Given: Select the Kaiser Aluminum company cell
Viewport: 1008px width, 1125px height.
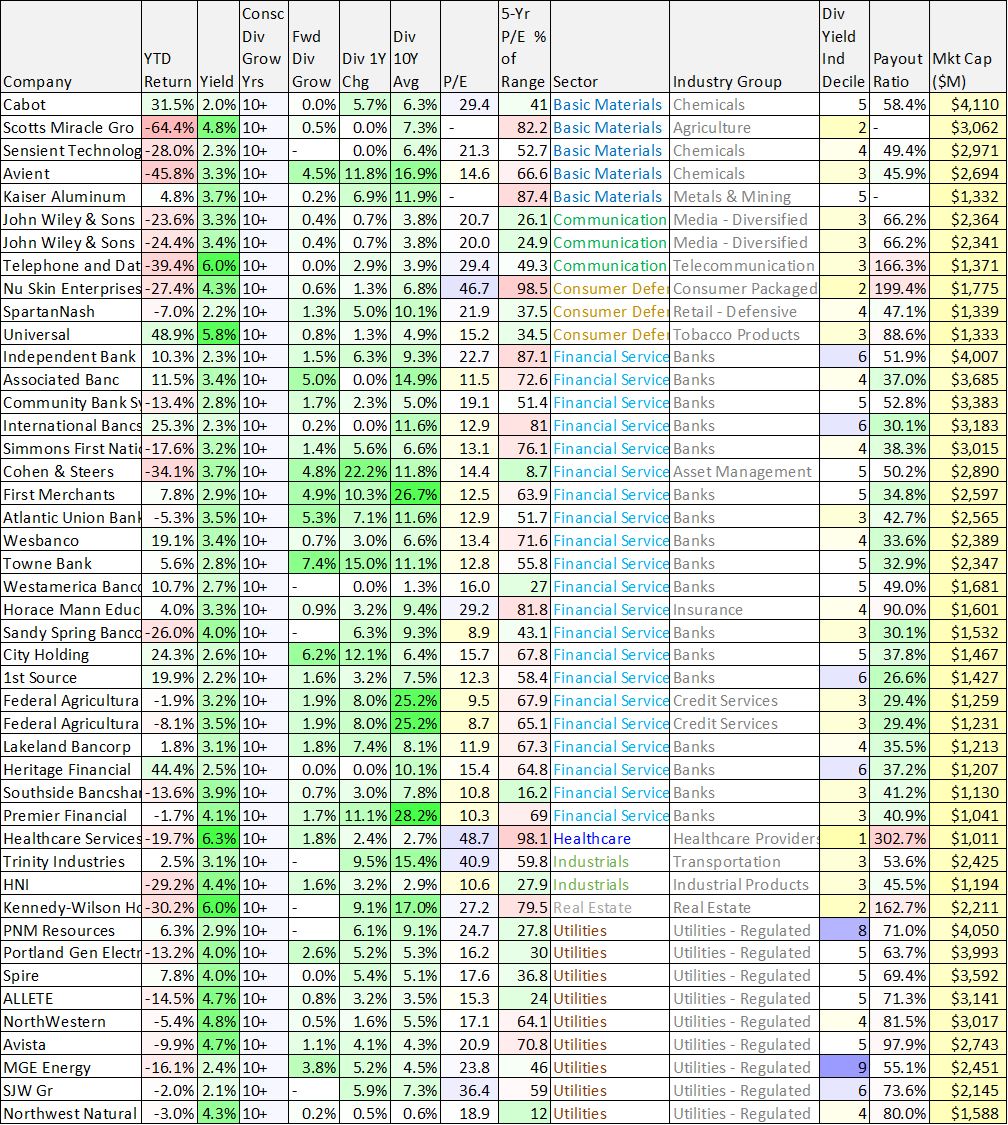Looking at the screenshot, I should point(71,197).
